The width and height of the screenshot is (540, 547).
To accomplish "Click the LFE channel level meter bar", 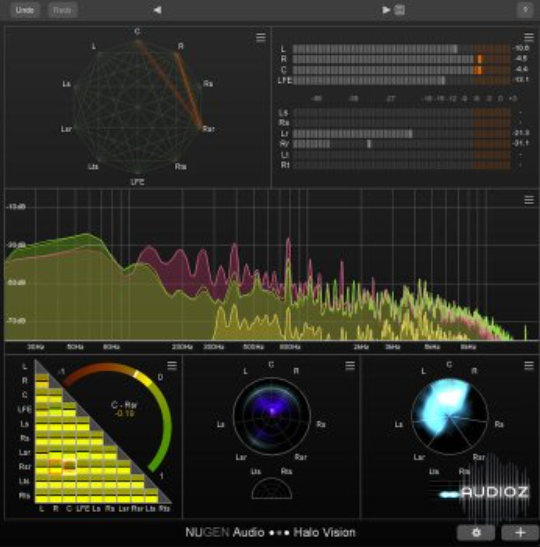I will [x=402, y=80].
